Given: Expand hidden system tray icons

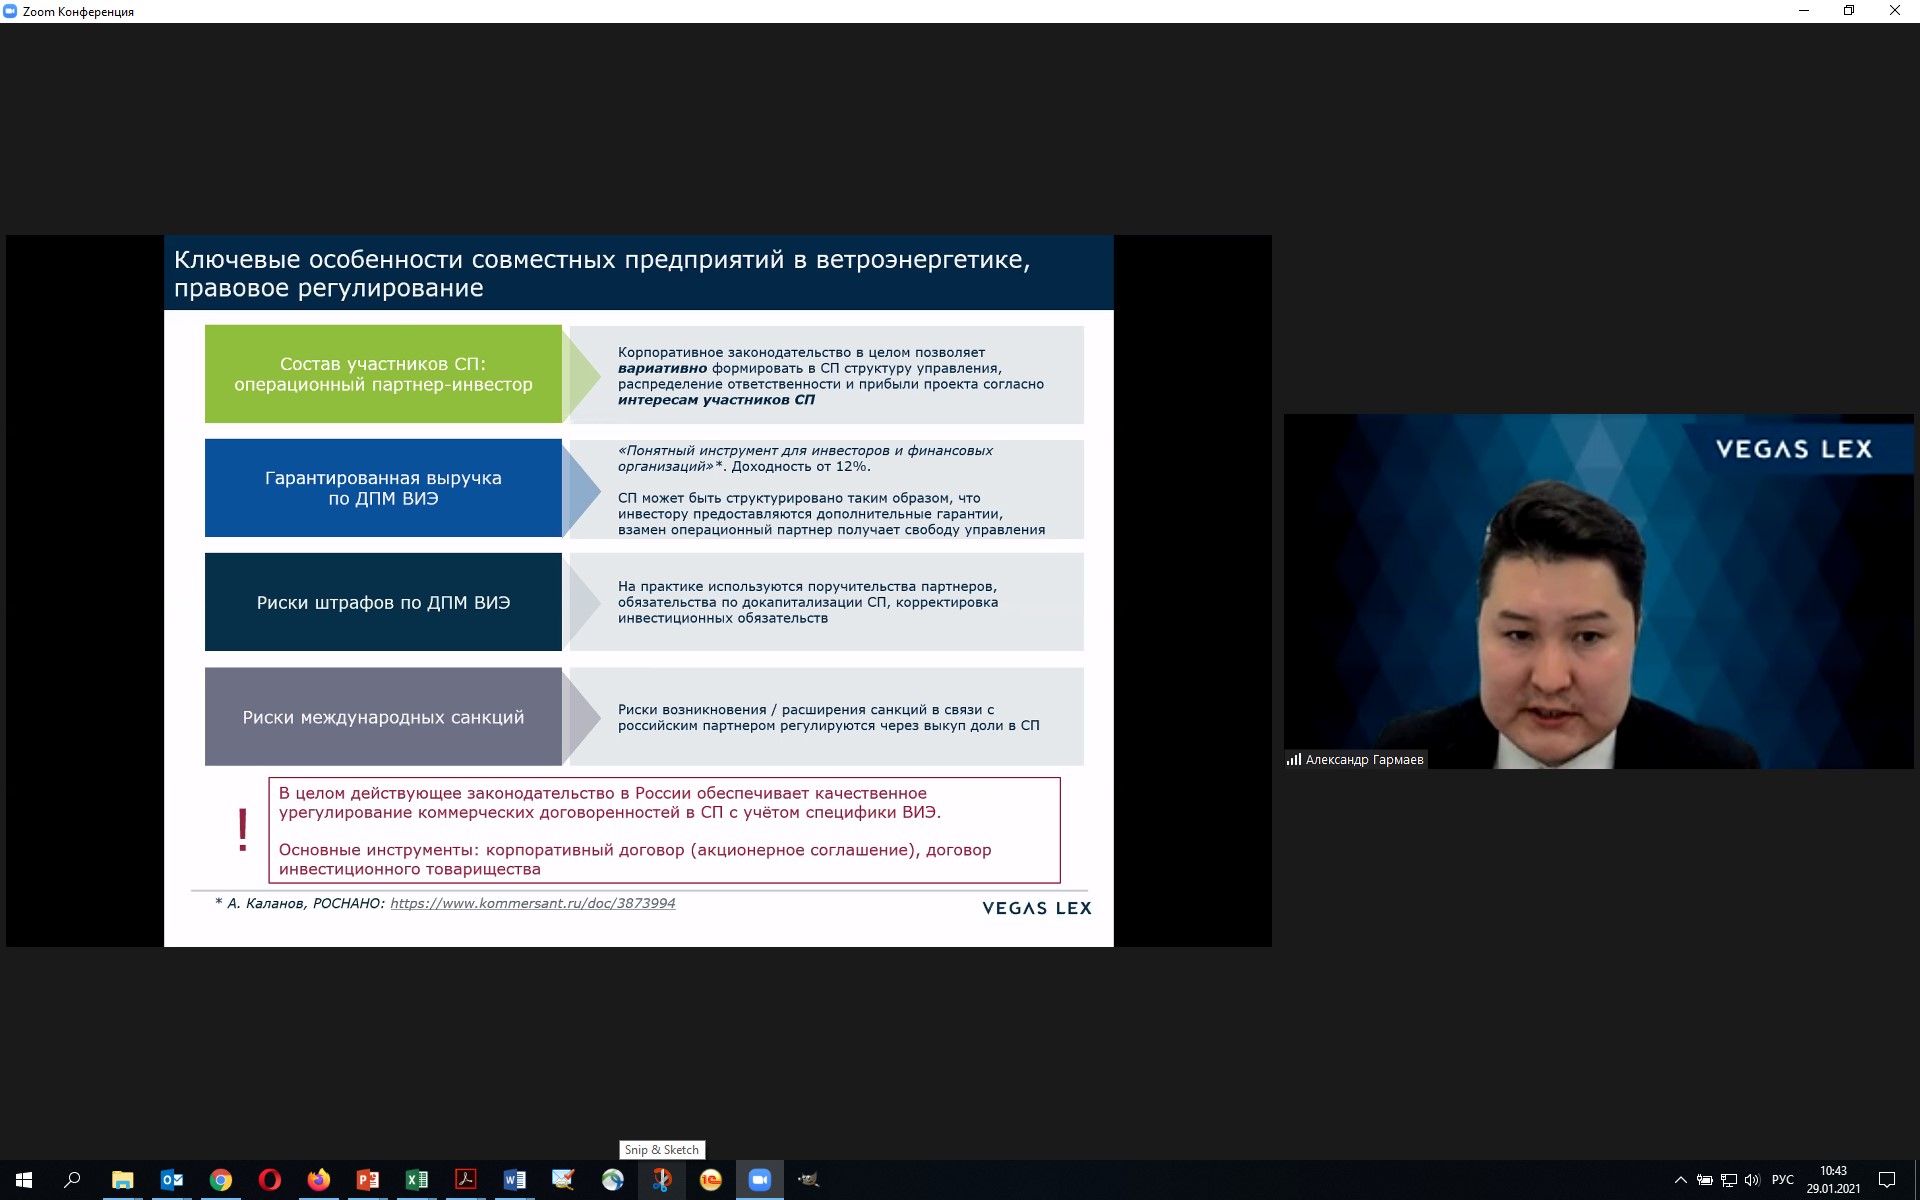Looking at the screenshot, I should pos(1681,1180).
